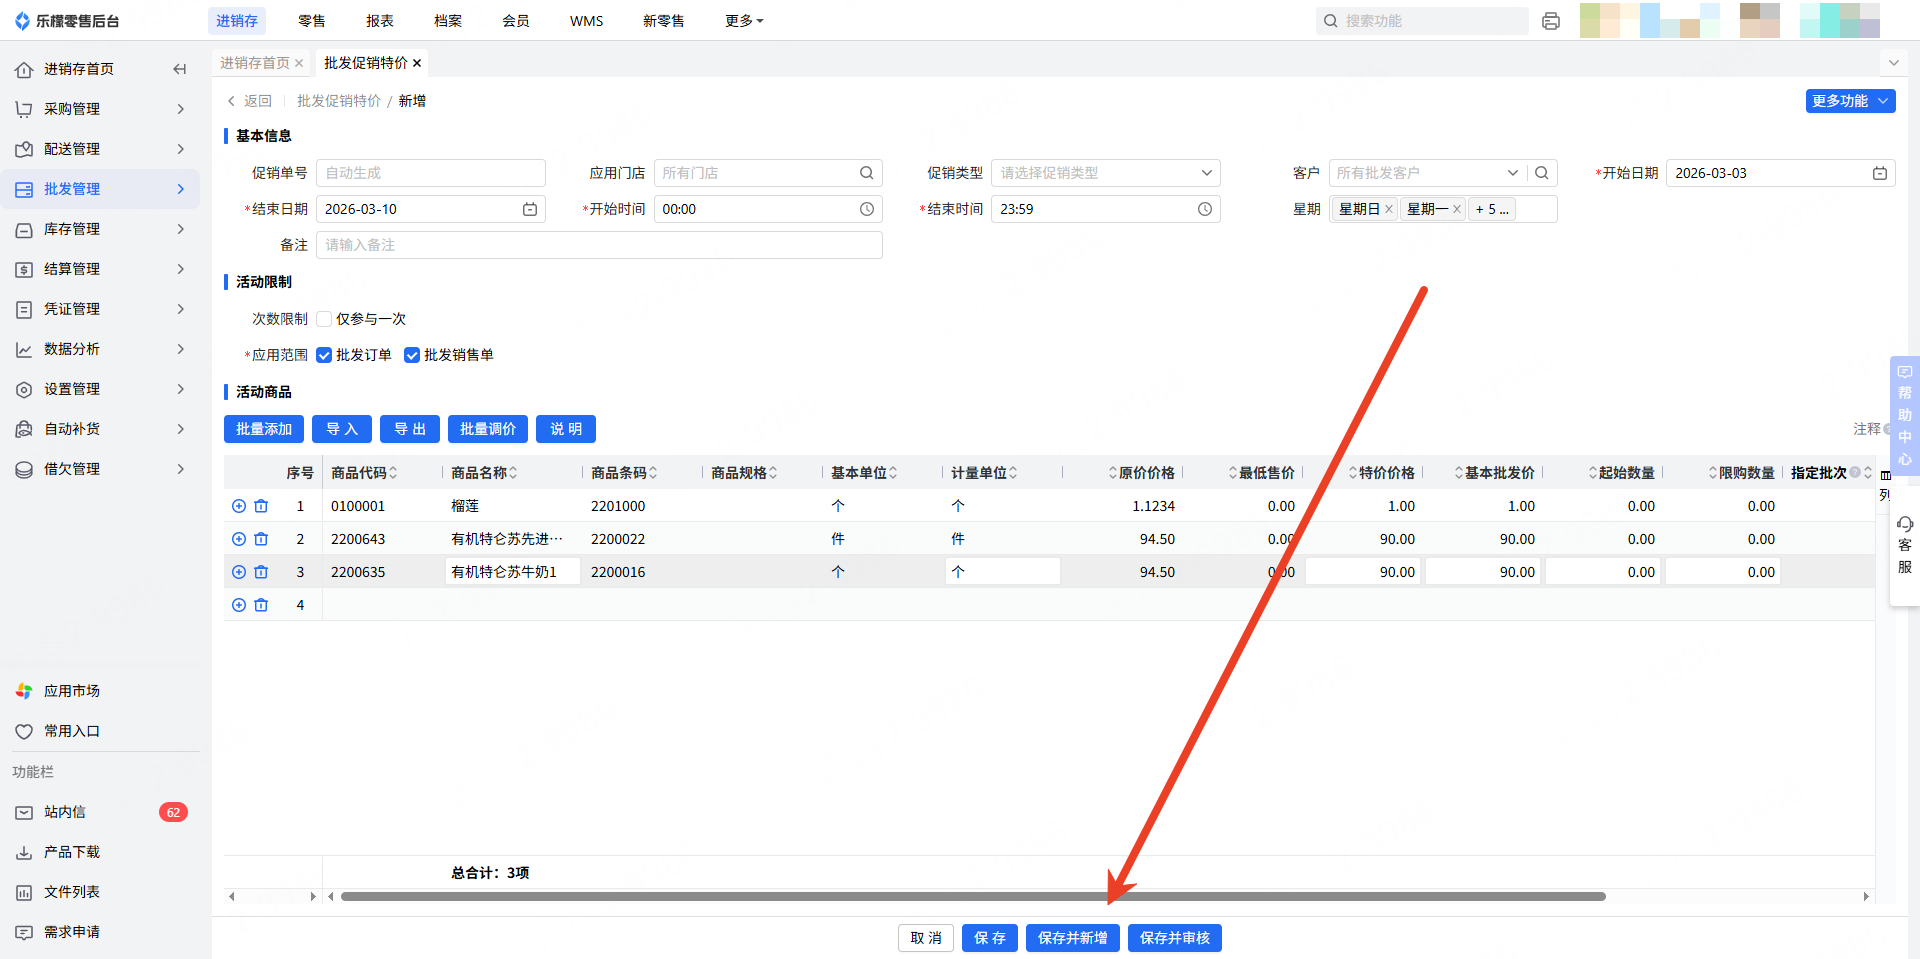Screen dimensions: 1920x959
Task: Open 站内信 with 62 unread
Action: tap(100, 812)
